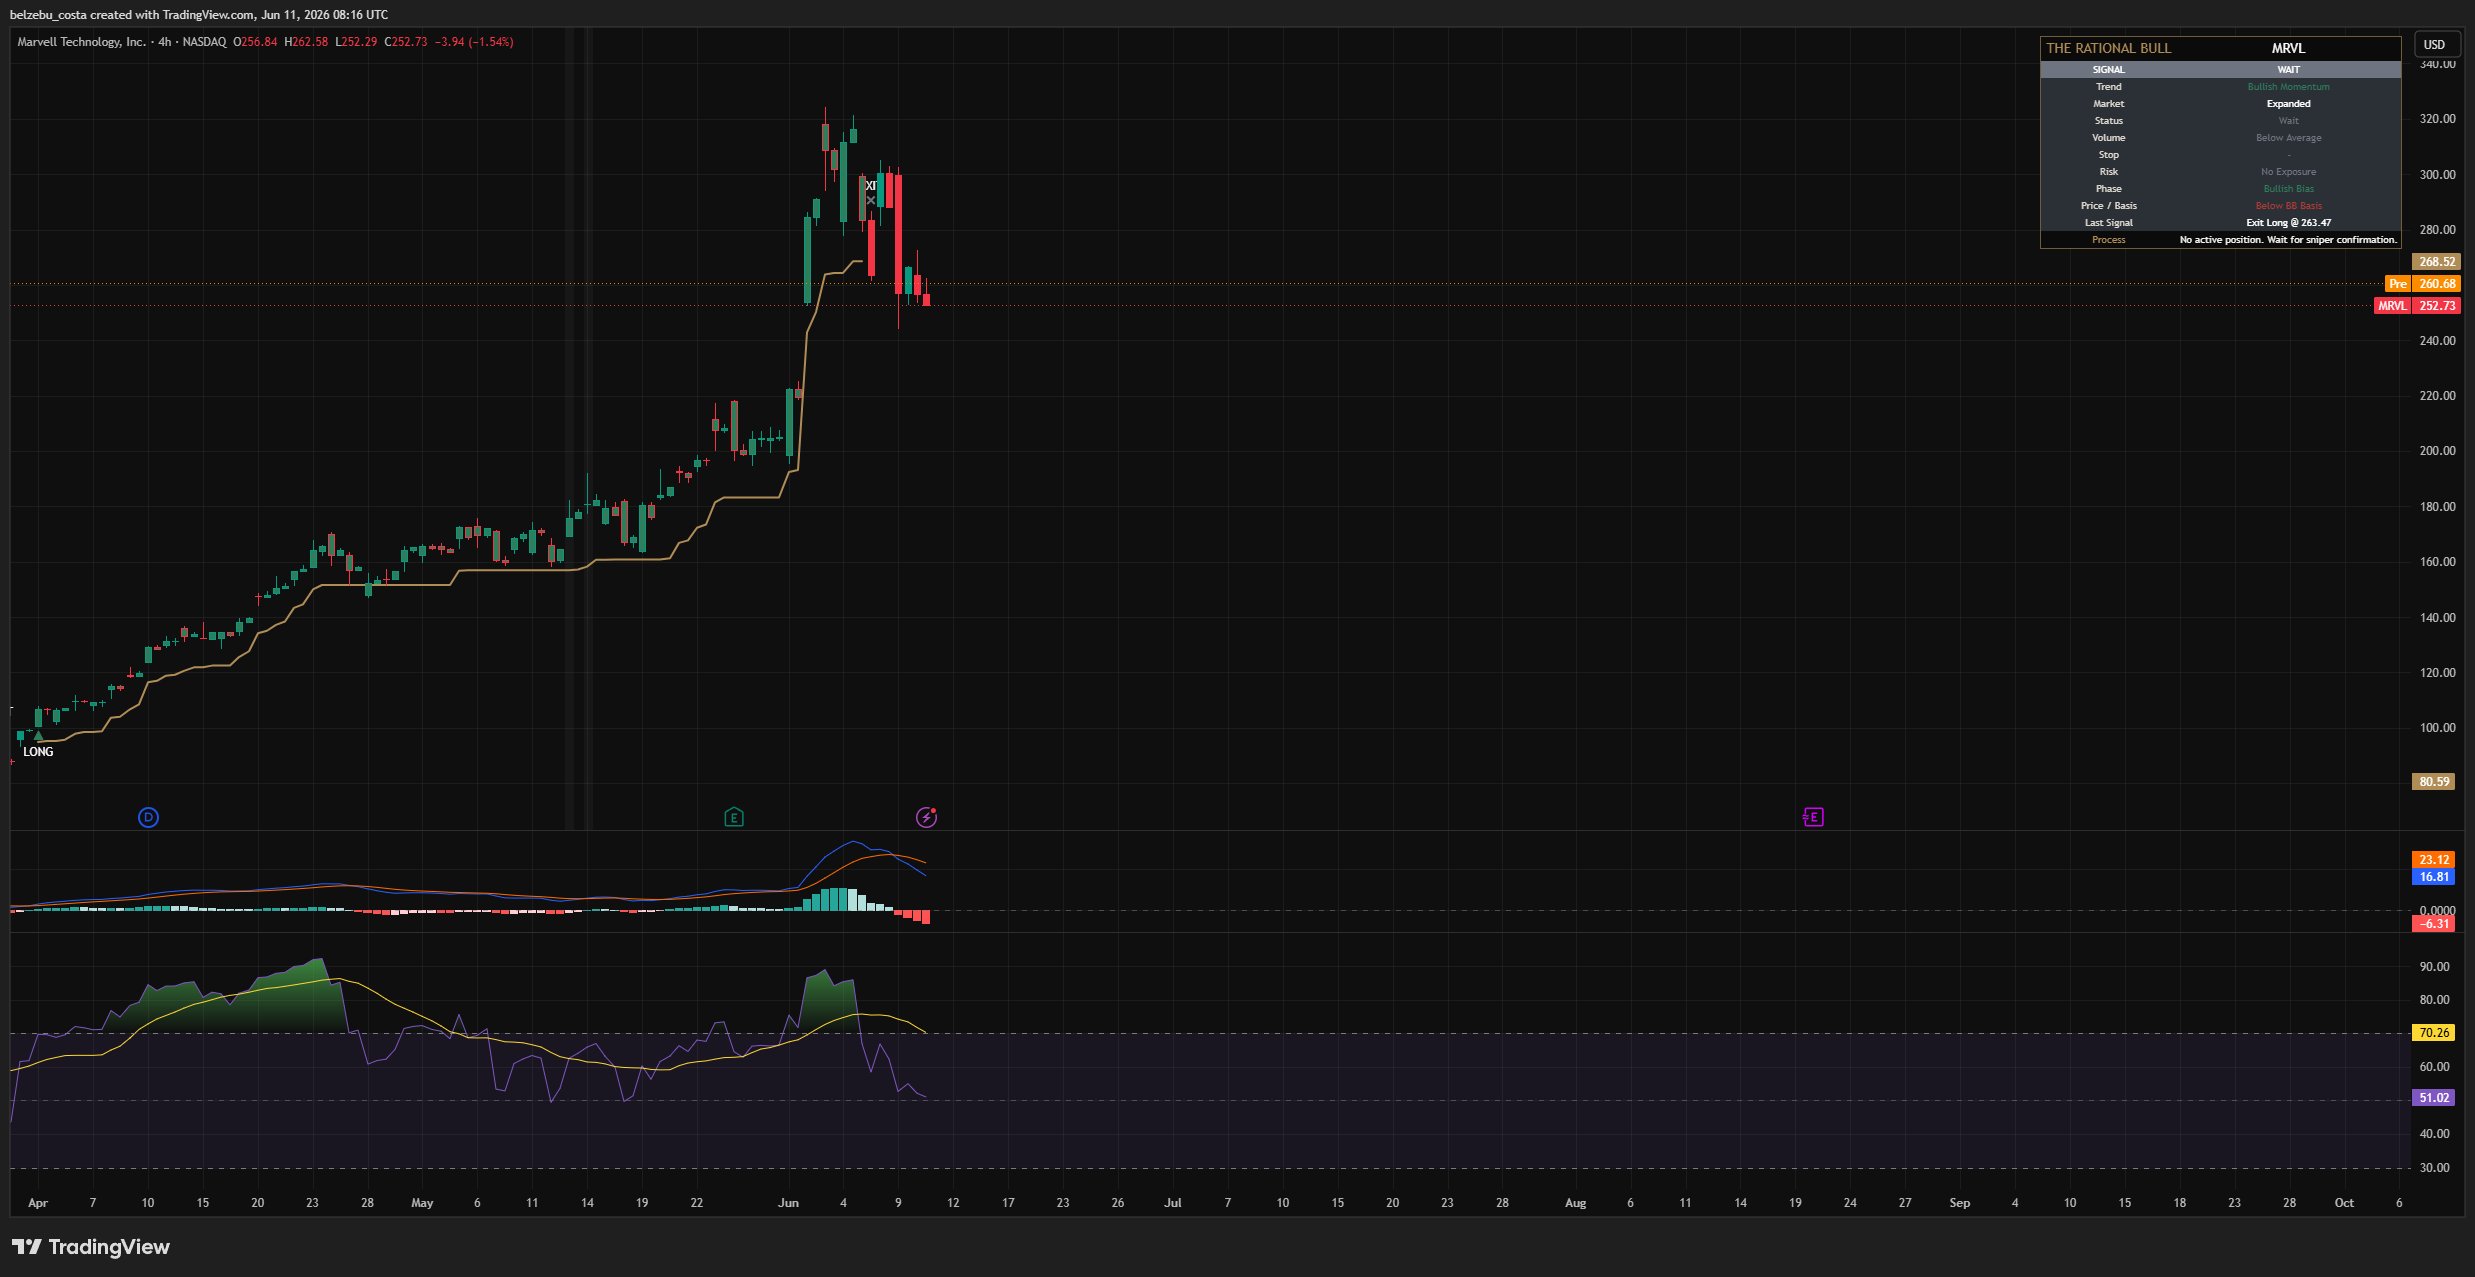Click the Marvell Technology, Inc. symbol title
Screen dimensions: 2475x1277
click(81, 42)
